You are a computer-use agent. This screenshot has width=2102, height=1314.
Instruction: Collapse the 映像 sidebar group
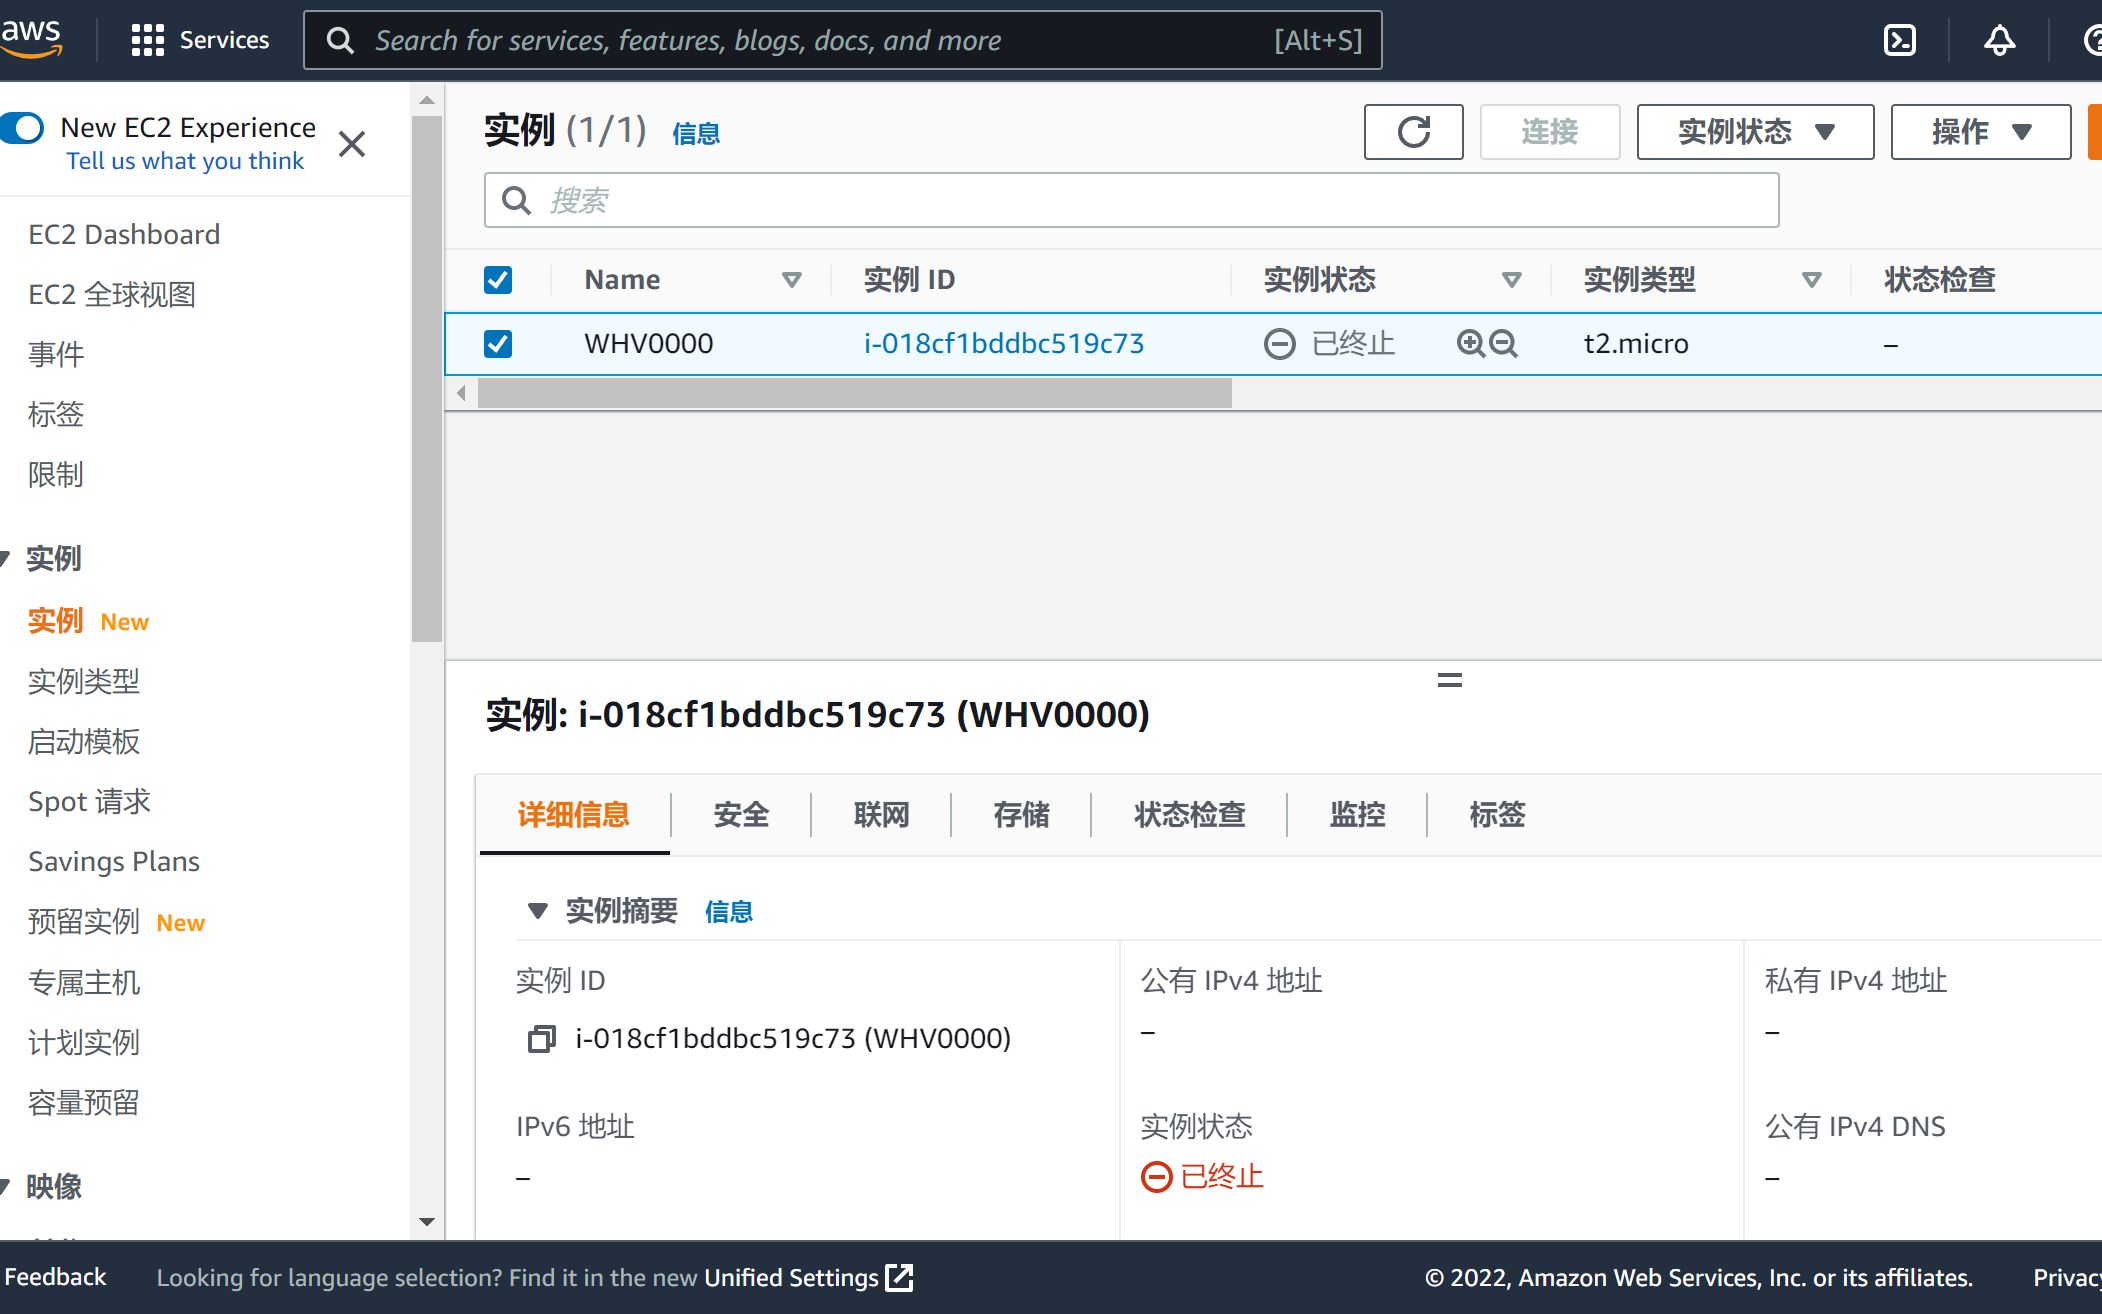[5, 1187]
